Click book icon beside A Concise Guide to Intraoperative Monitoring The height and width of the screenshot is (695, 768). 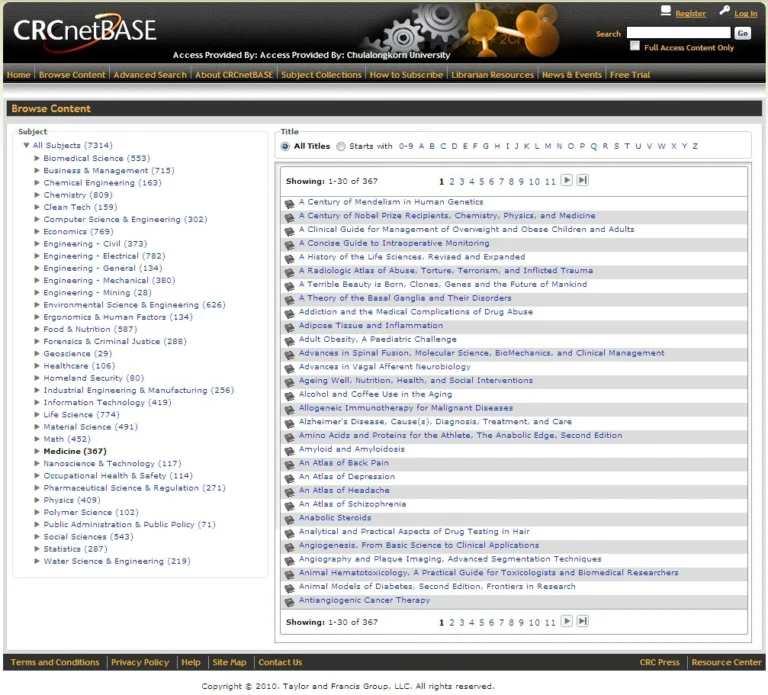pyautogui.click(x=289, y=244)
